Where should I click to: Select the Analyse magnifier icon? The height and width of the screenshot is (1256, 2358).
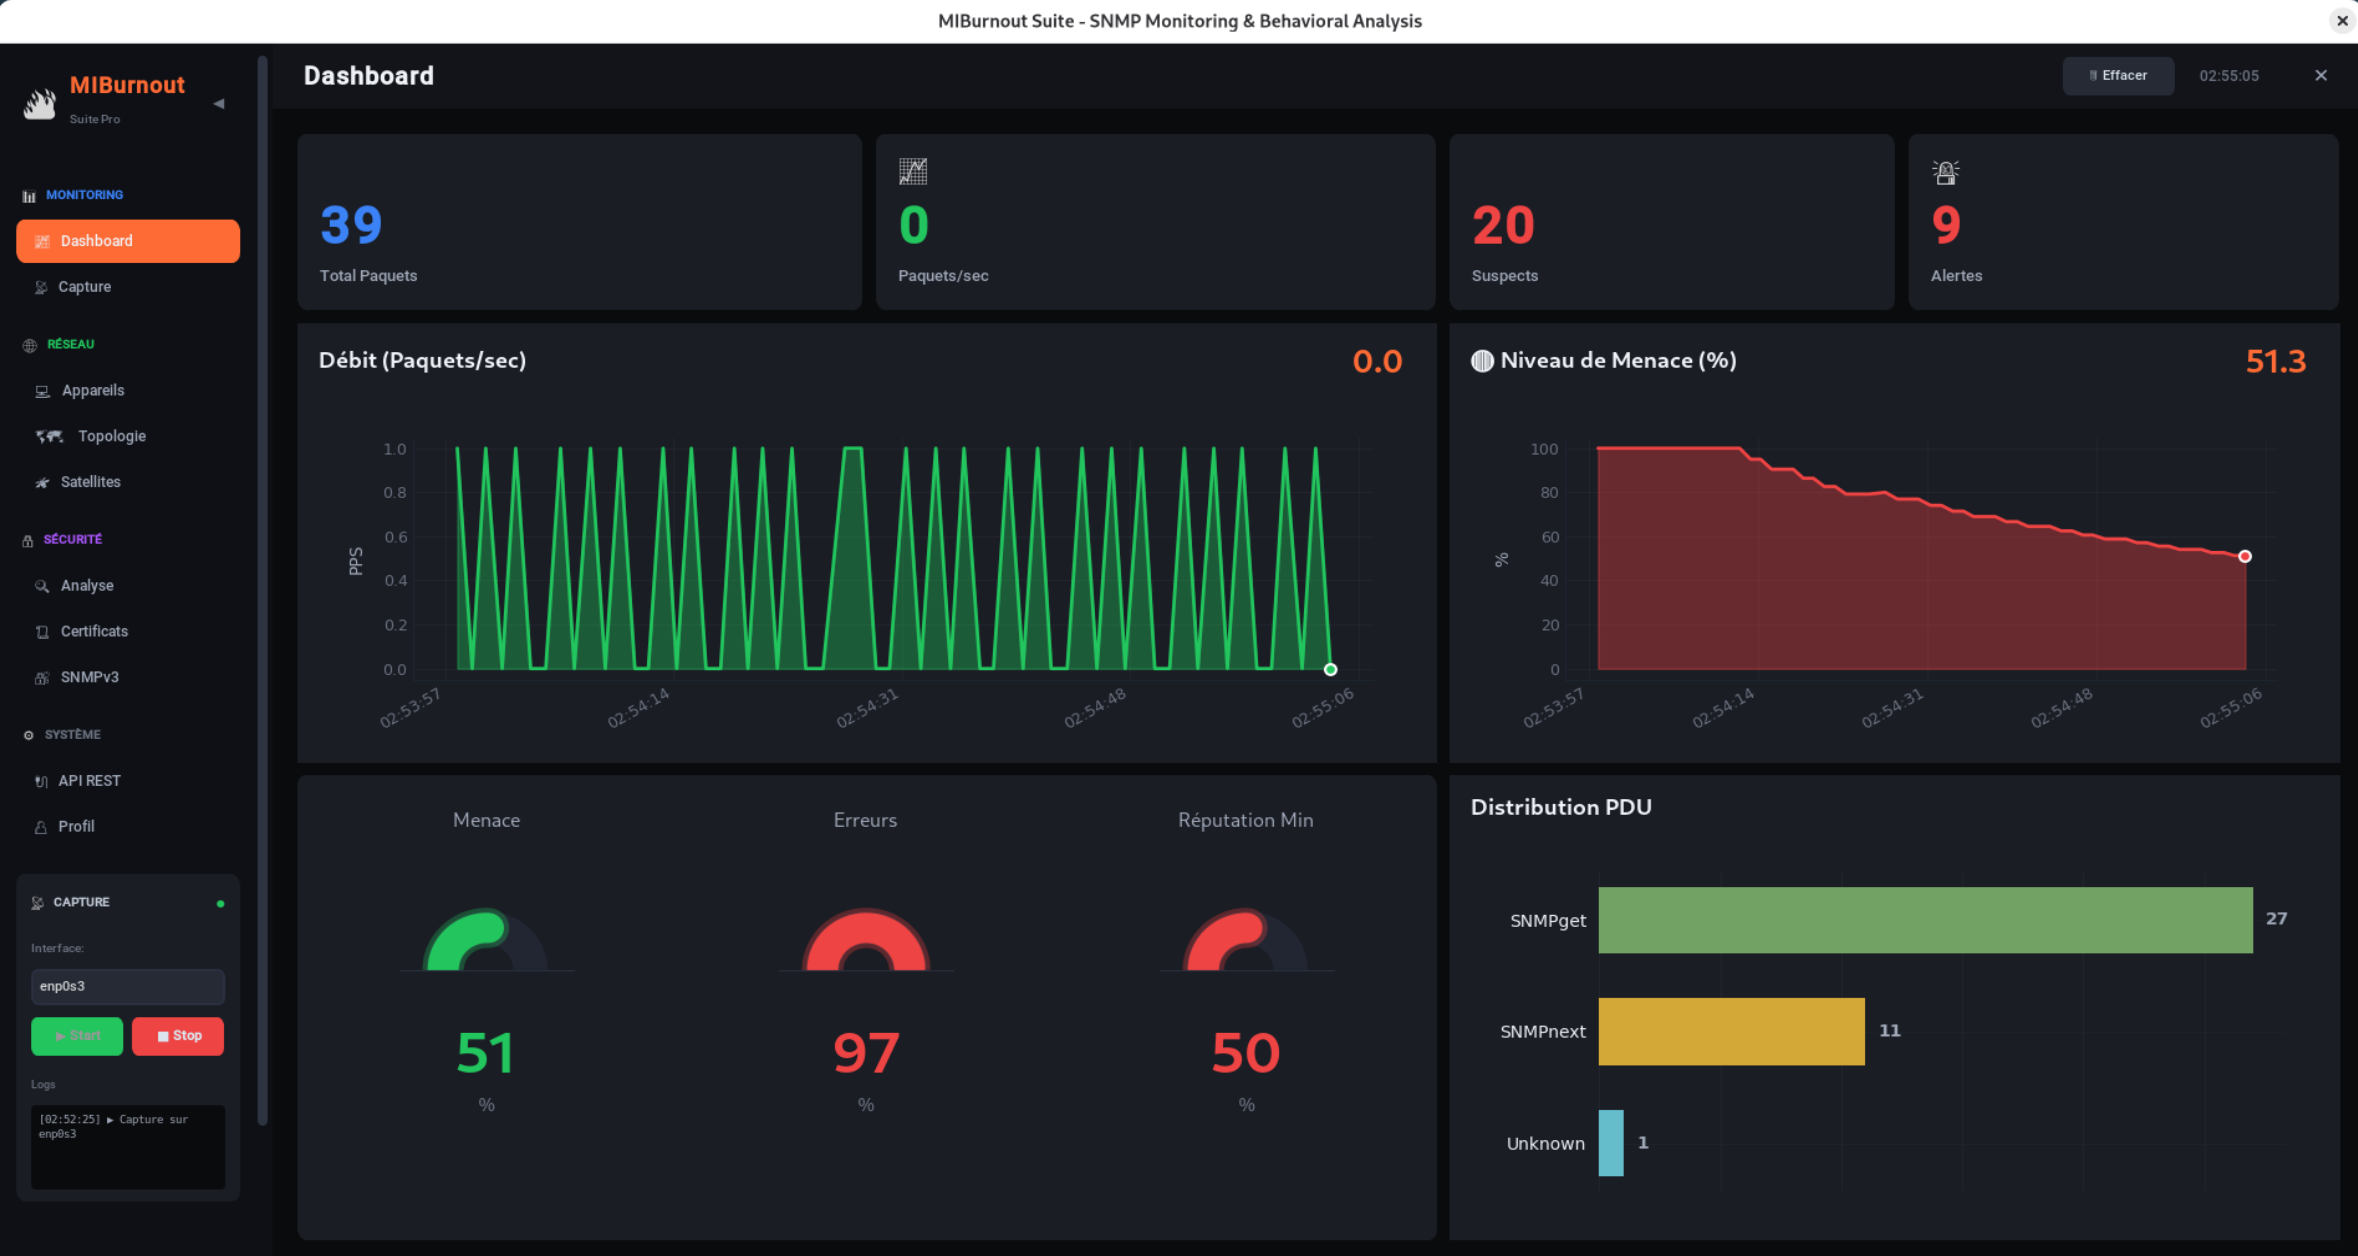(x=42, y=585)
